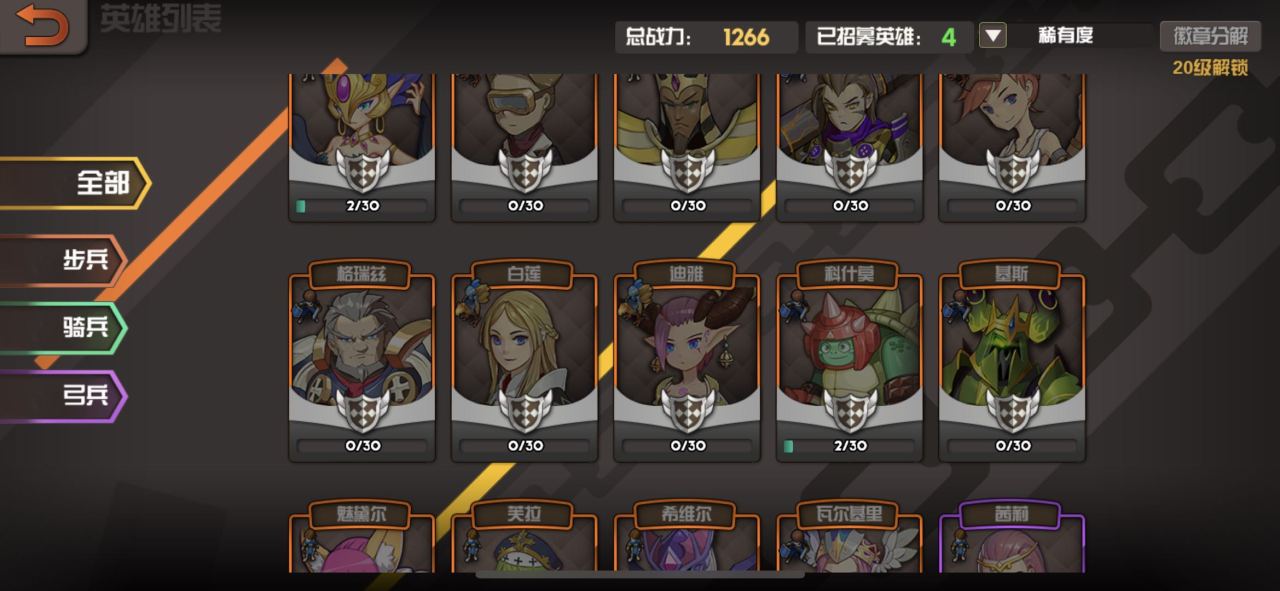The width and height of the screenshot is (1280, 591).
Task: Switch to the 步兵 filter tab
Action: (x=62, y=260)
